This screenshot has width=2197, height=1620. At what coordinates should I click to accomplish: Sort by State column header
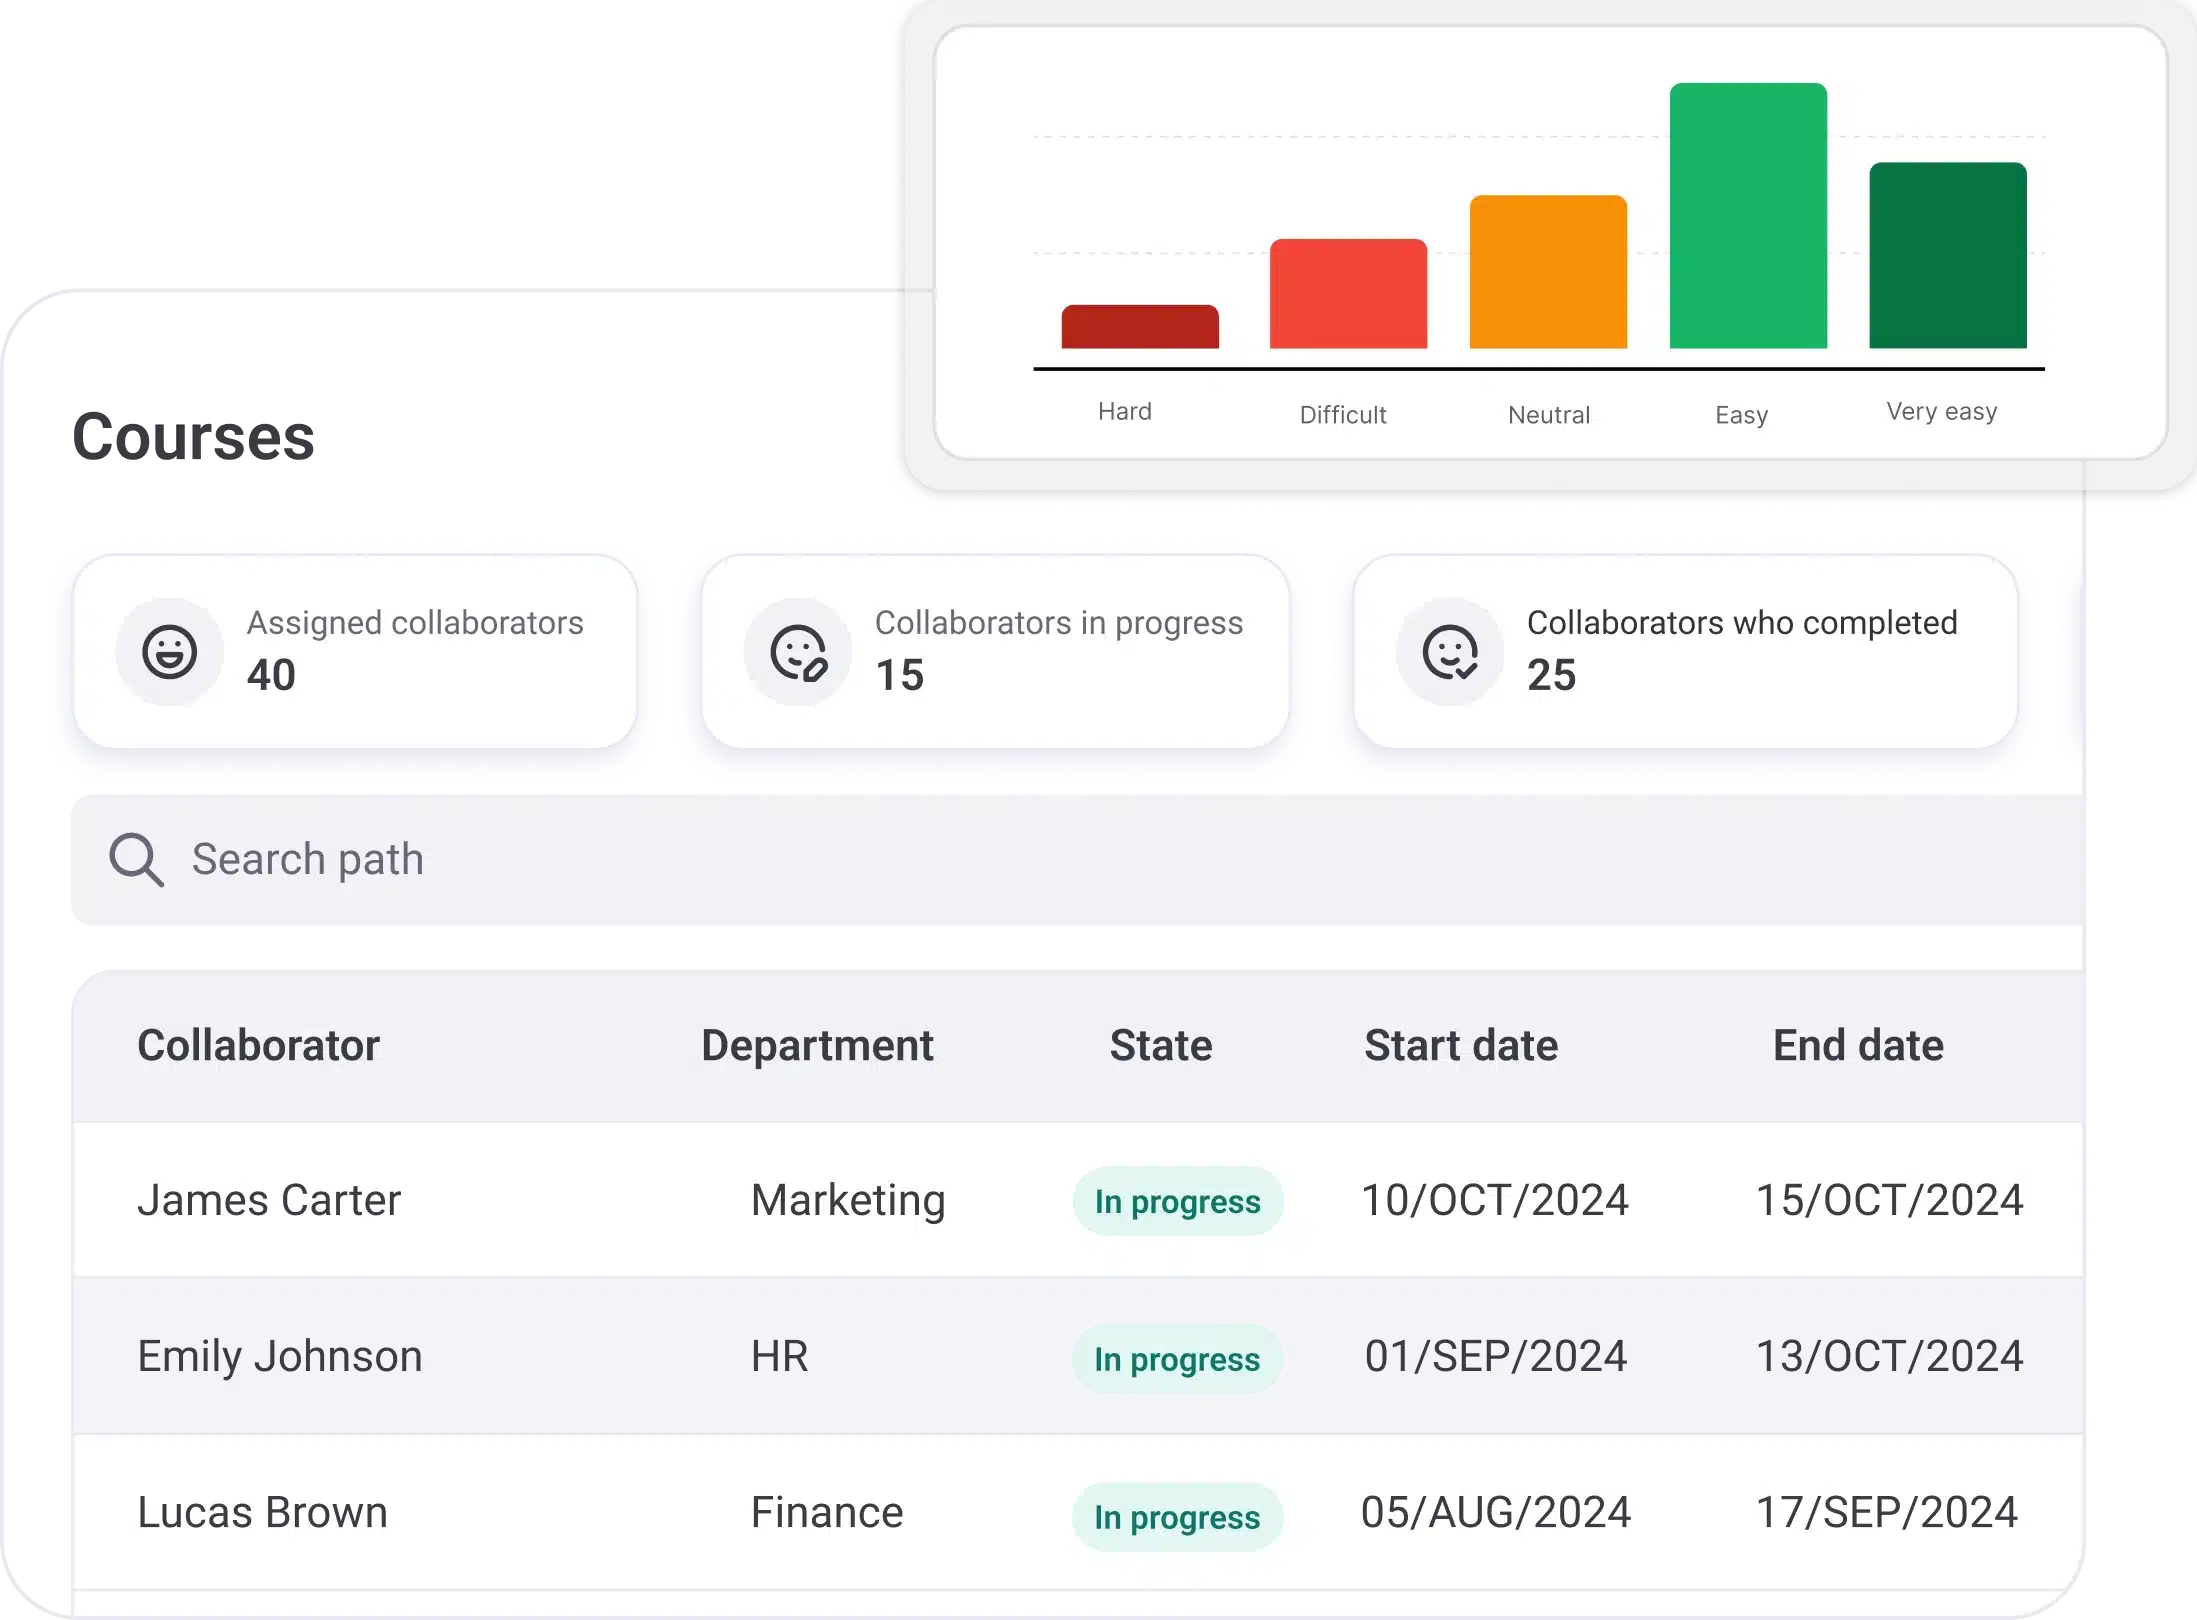(x=1161, y=1046)
